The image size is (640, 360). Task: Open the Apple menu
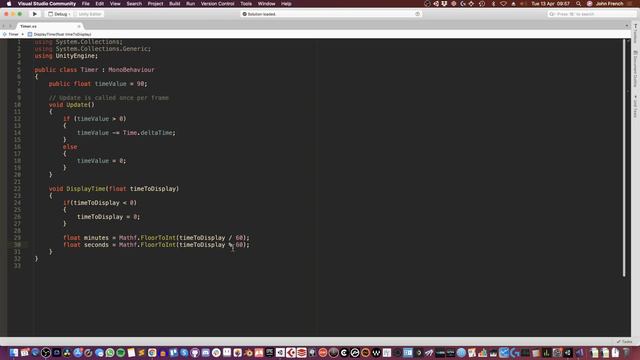pyautogui.click(x=9, y=4)
